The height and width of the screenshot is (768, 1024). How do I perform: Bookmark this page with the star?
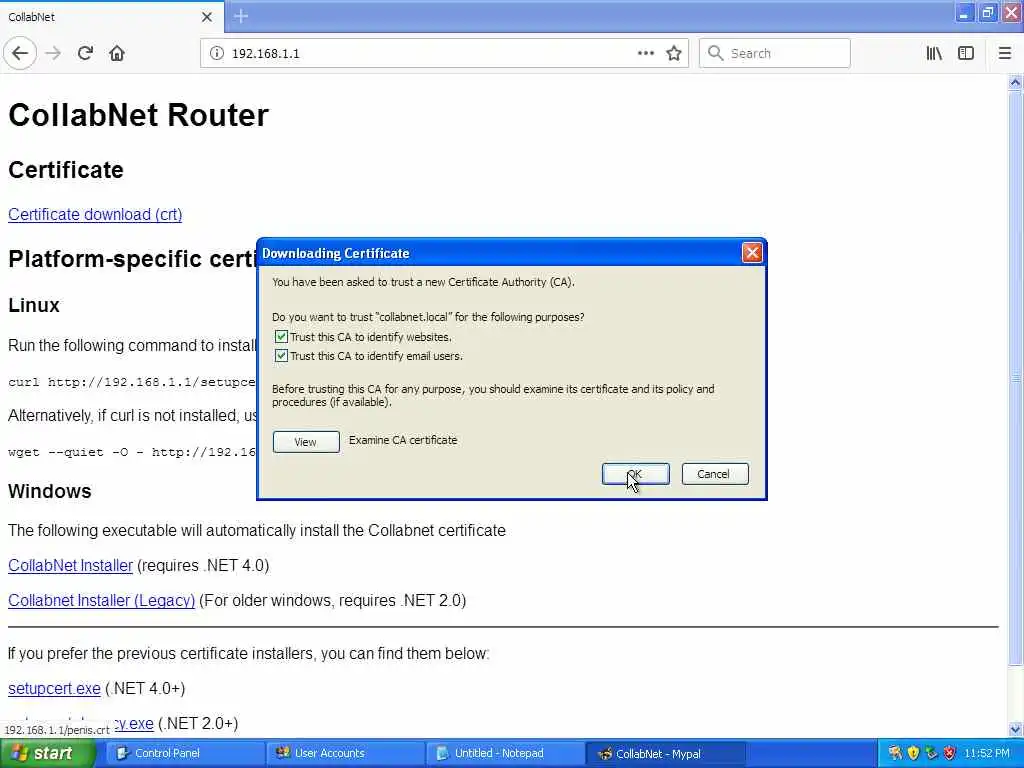(x=674, y=54)
